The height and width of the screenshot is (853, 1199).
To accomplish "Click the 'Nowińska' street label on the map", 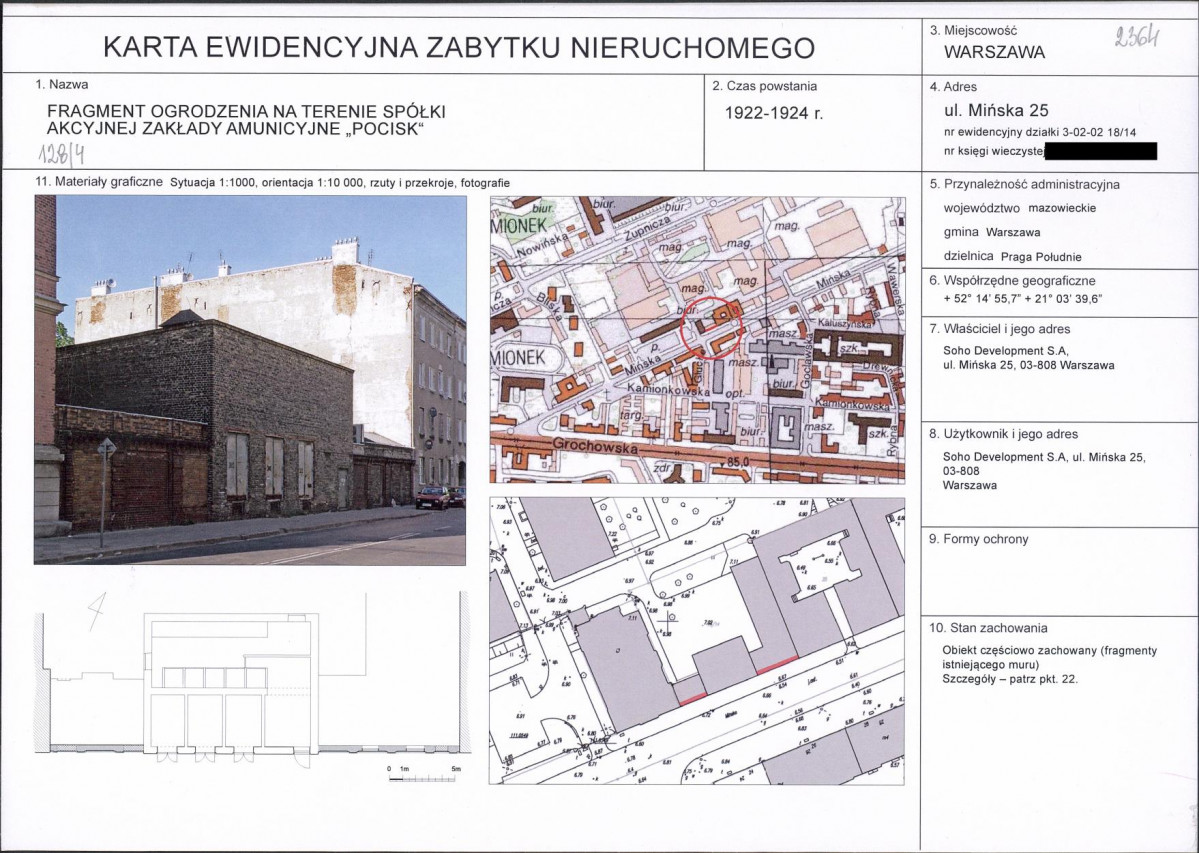I will (541, 244).
